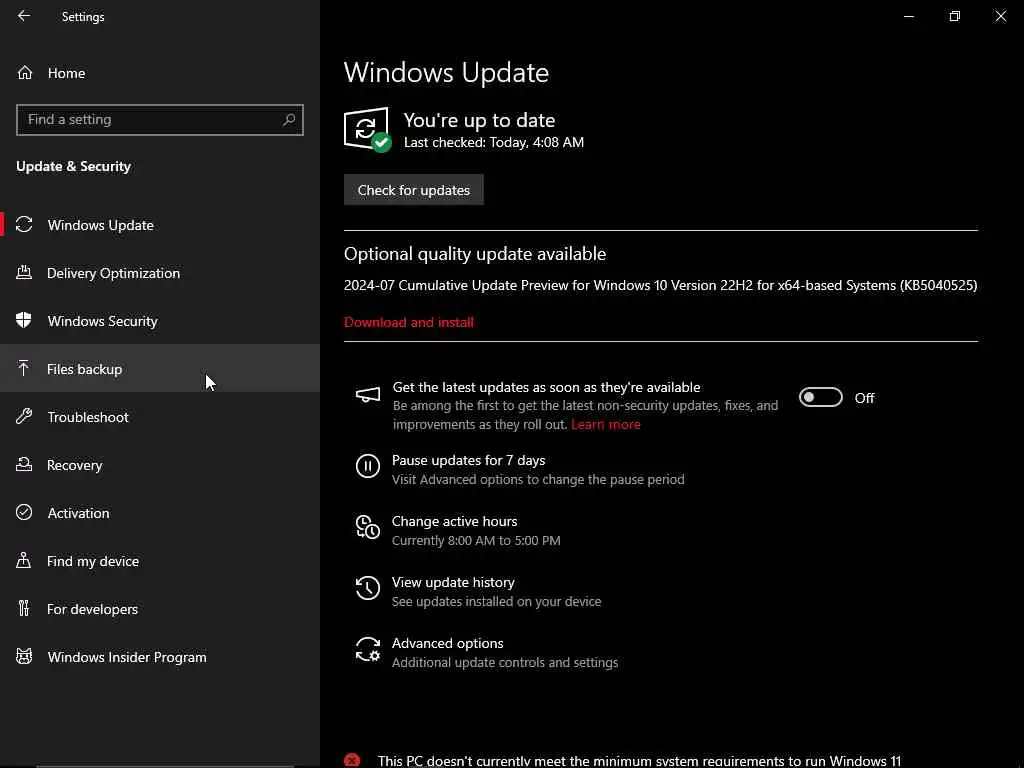Click the Find my device icon

click(24, 560)
